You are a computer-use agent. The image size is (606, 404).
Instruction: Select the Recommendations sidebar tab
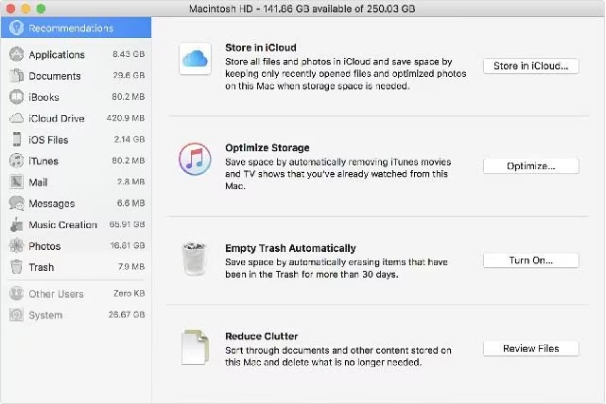pyautogui.click(x=76, y=28)
